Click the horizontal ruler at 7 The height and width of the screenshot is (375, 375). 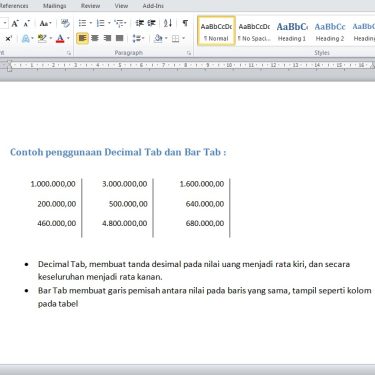coord(163,65)
